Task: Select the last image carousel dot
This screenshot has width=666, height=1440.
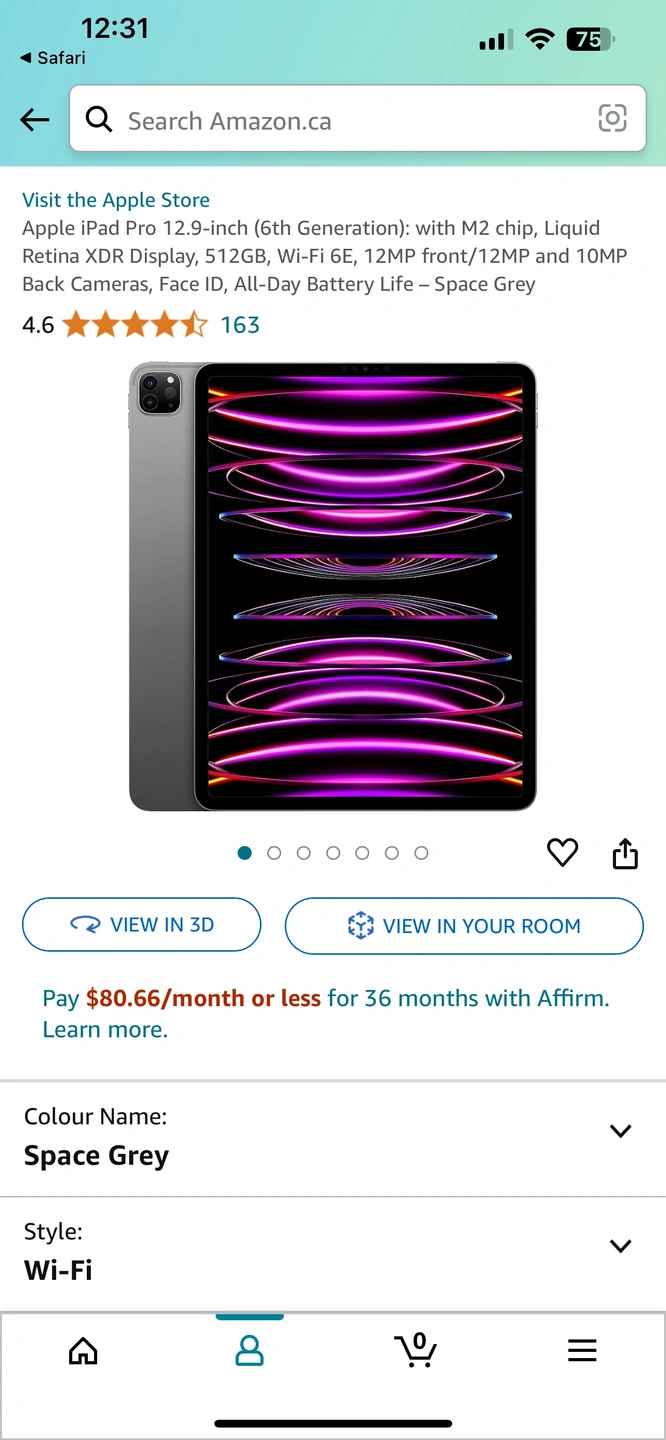Action: tap(421, 853)
